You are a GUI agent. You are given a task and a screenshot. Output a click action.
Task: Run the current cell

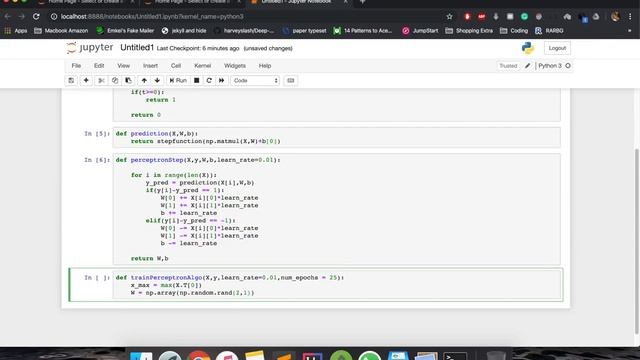click(178, 80)
